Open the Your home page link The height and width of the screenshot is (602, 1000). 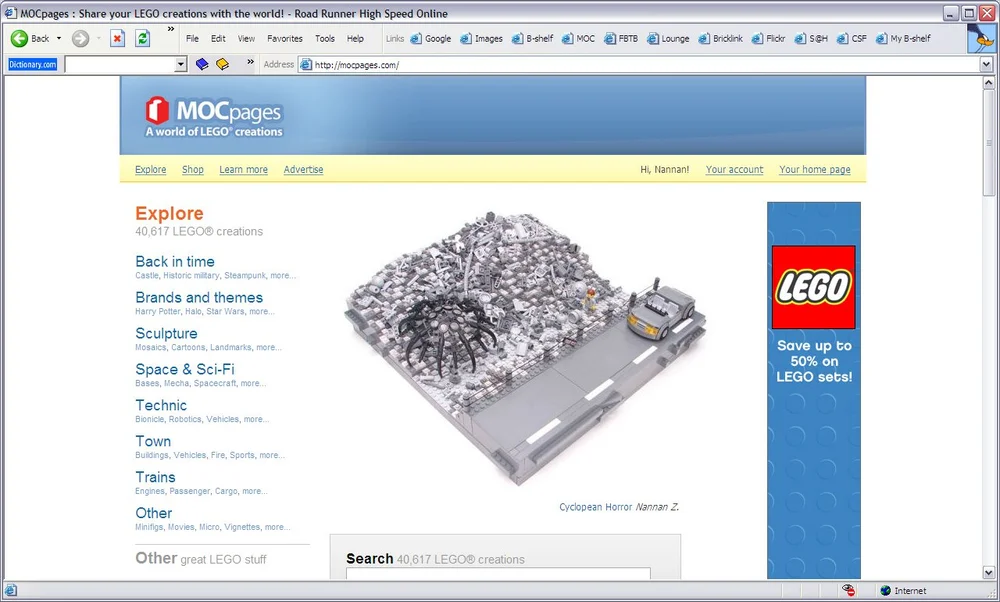coord(815,170)
